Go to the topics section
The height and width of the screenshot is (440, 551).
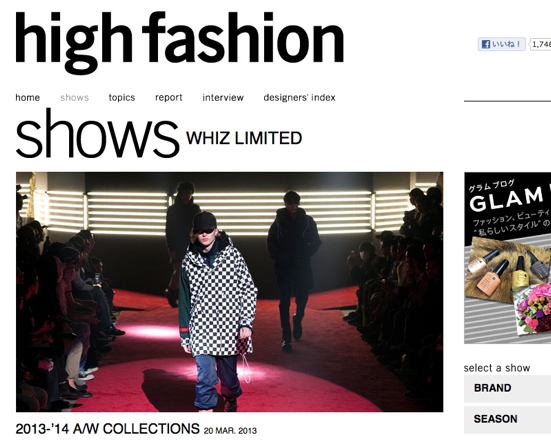[122, 98]
